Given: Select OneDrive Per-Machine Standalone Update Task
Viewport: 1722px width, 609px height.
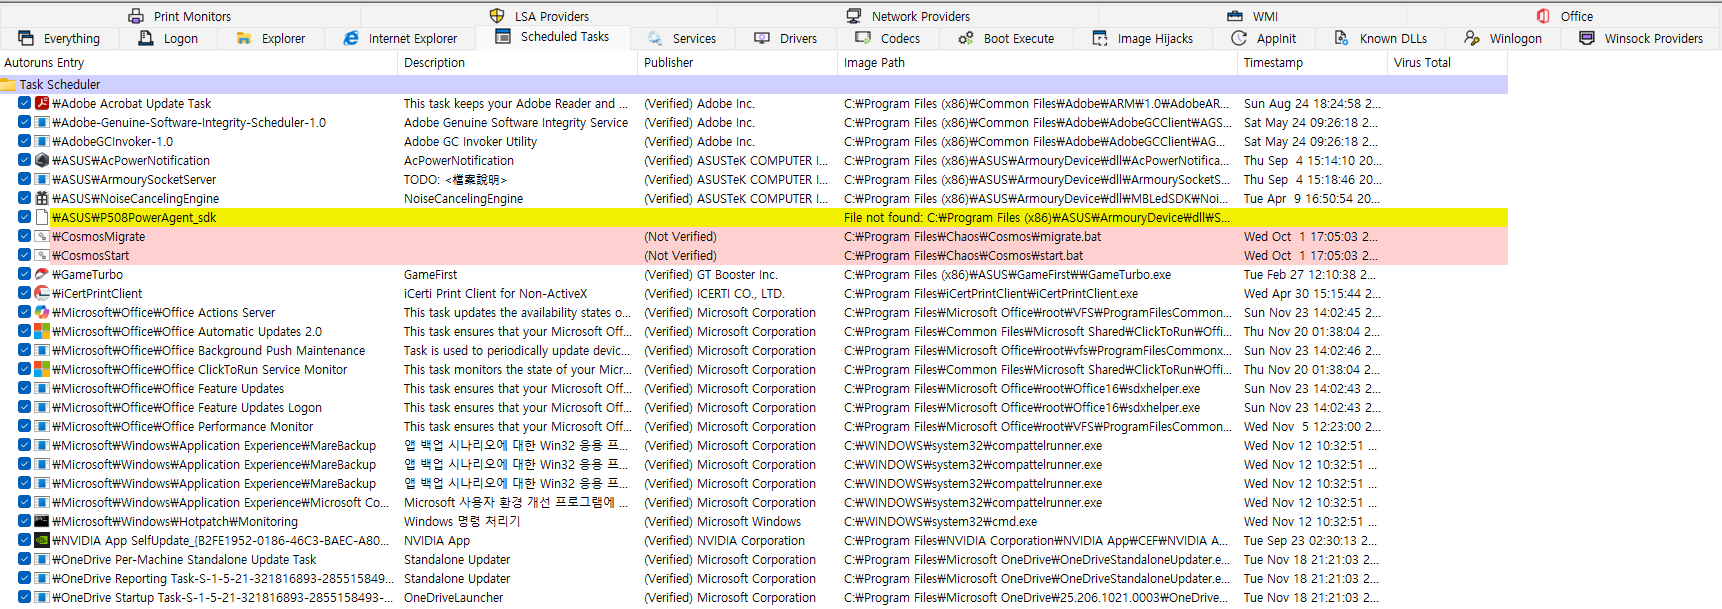Looking at the screenshot, I should coord(184,560).
